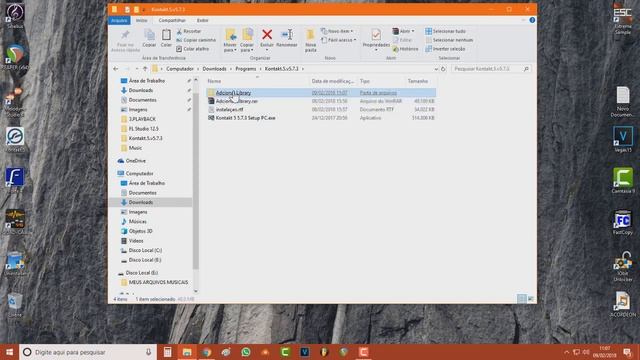Click Computador in the address breadcrumb
The image size is (640, 360).
180,69
